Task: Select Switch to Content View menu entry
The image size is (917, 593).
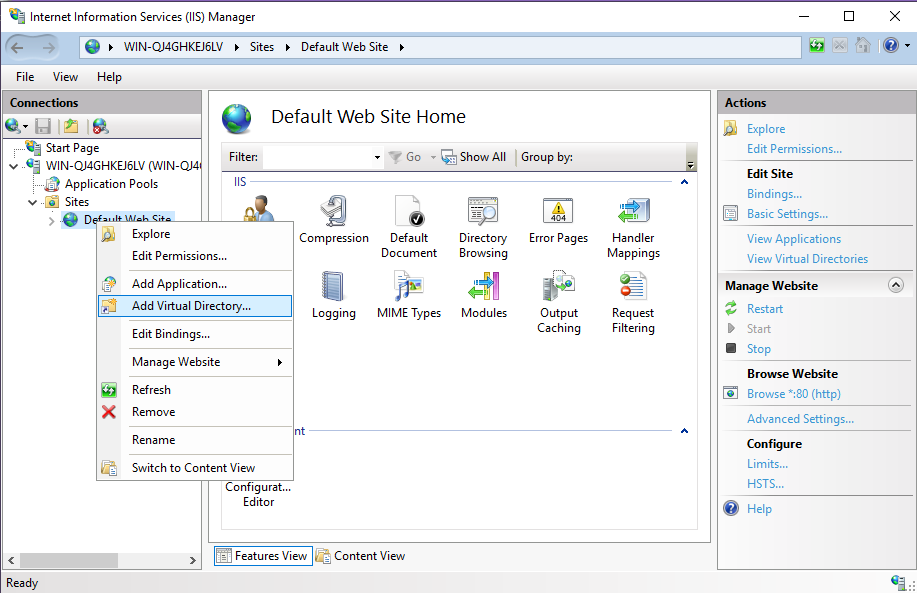Action: (195, 468)
